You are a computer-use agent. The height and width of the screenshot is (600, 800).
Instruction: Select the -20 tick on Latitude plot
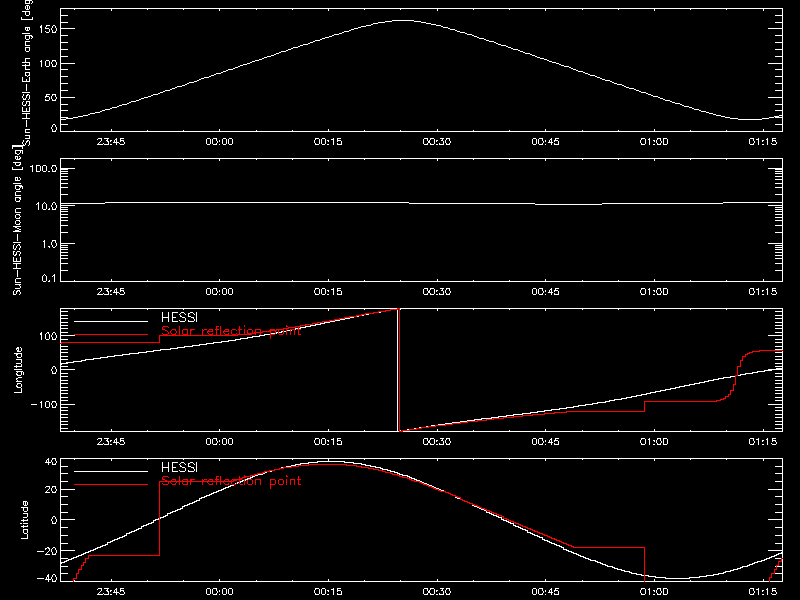tap(46, 551)
